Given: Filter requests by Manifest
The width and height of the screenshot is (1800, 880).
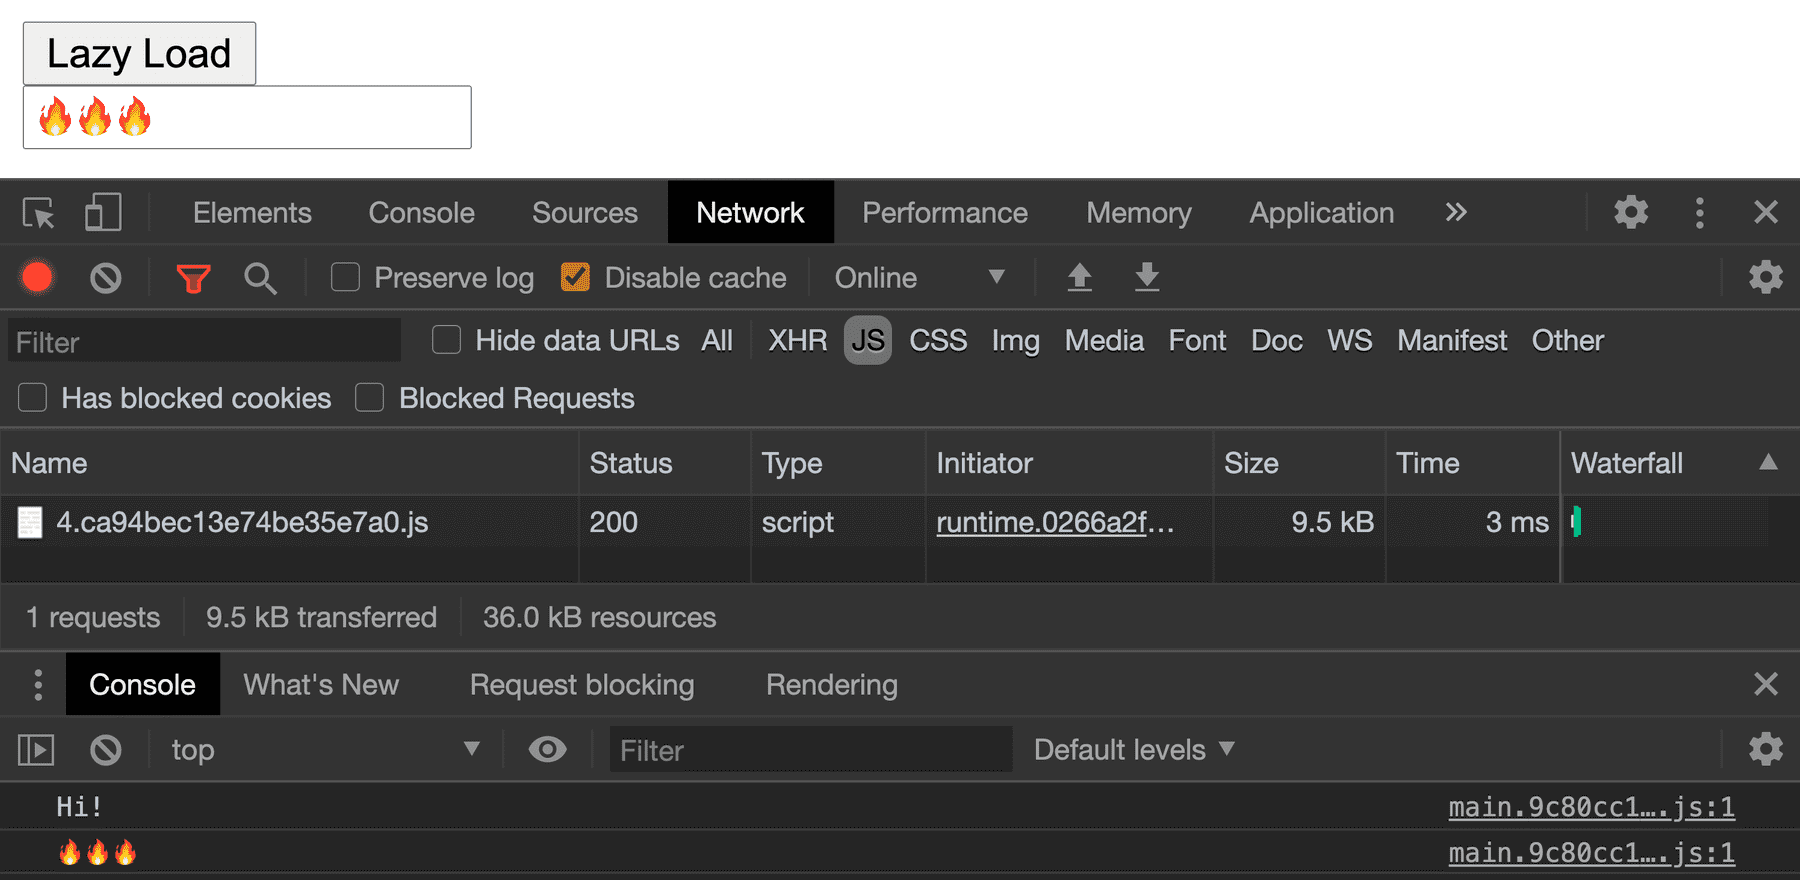Looking at the screenshot, I should pos(1452,341).
